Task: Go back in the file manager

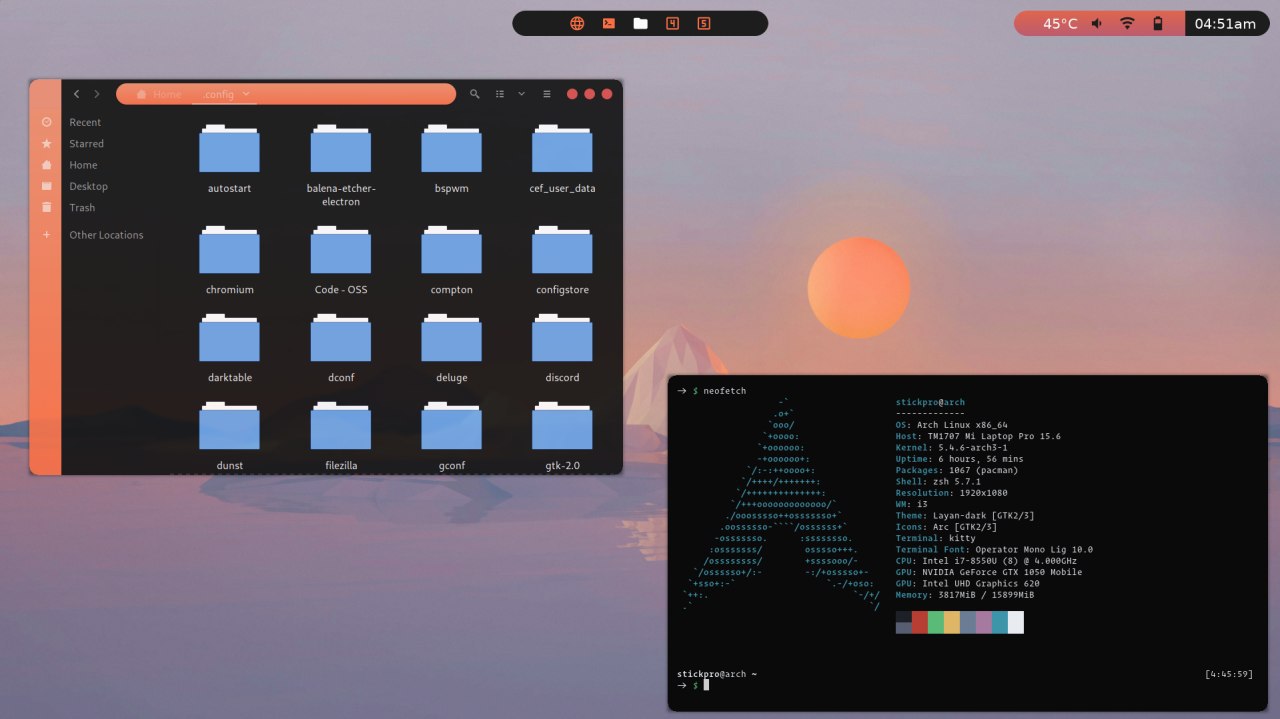Action: pos(76,94)
